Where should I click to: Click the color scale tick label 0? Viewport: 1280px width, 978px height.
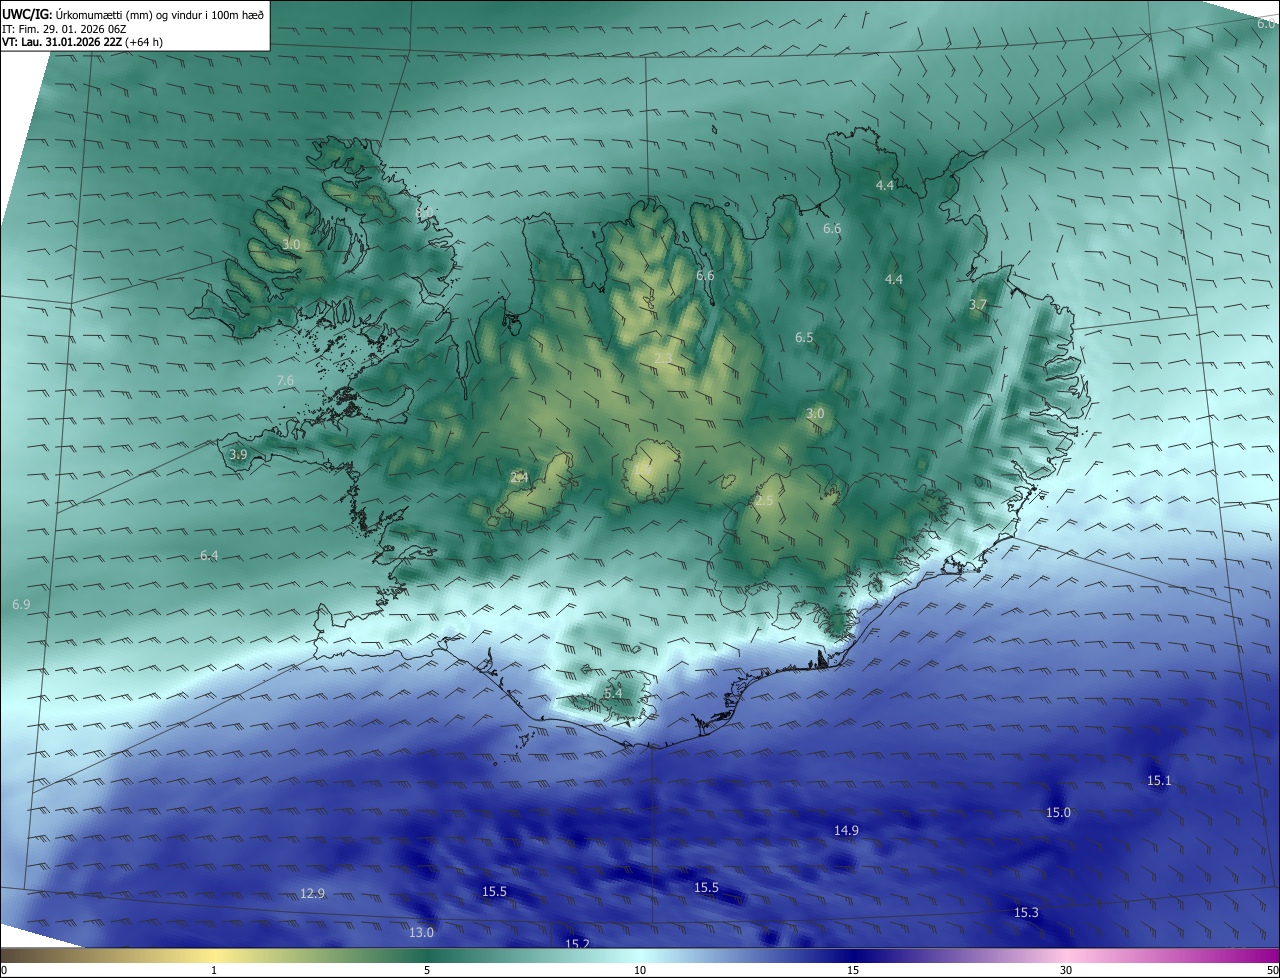tap(4, 970)
